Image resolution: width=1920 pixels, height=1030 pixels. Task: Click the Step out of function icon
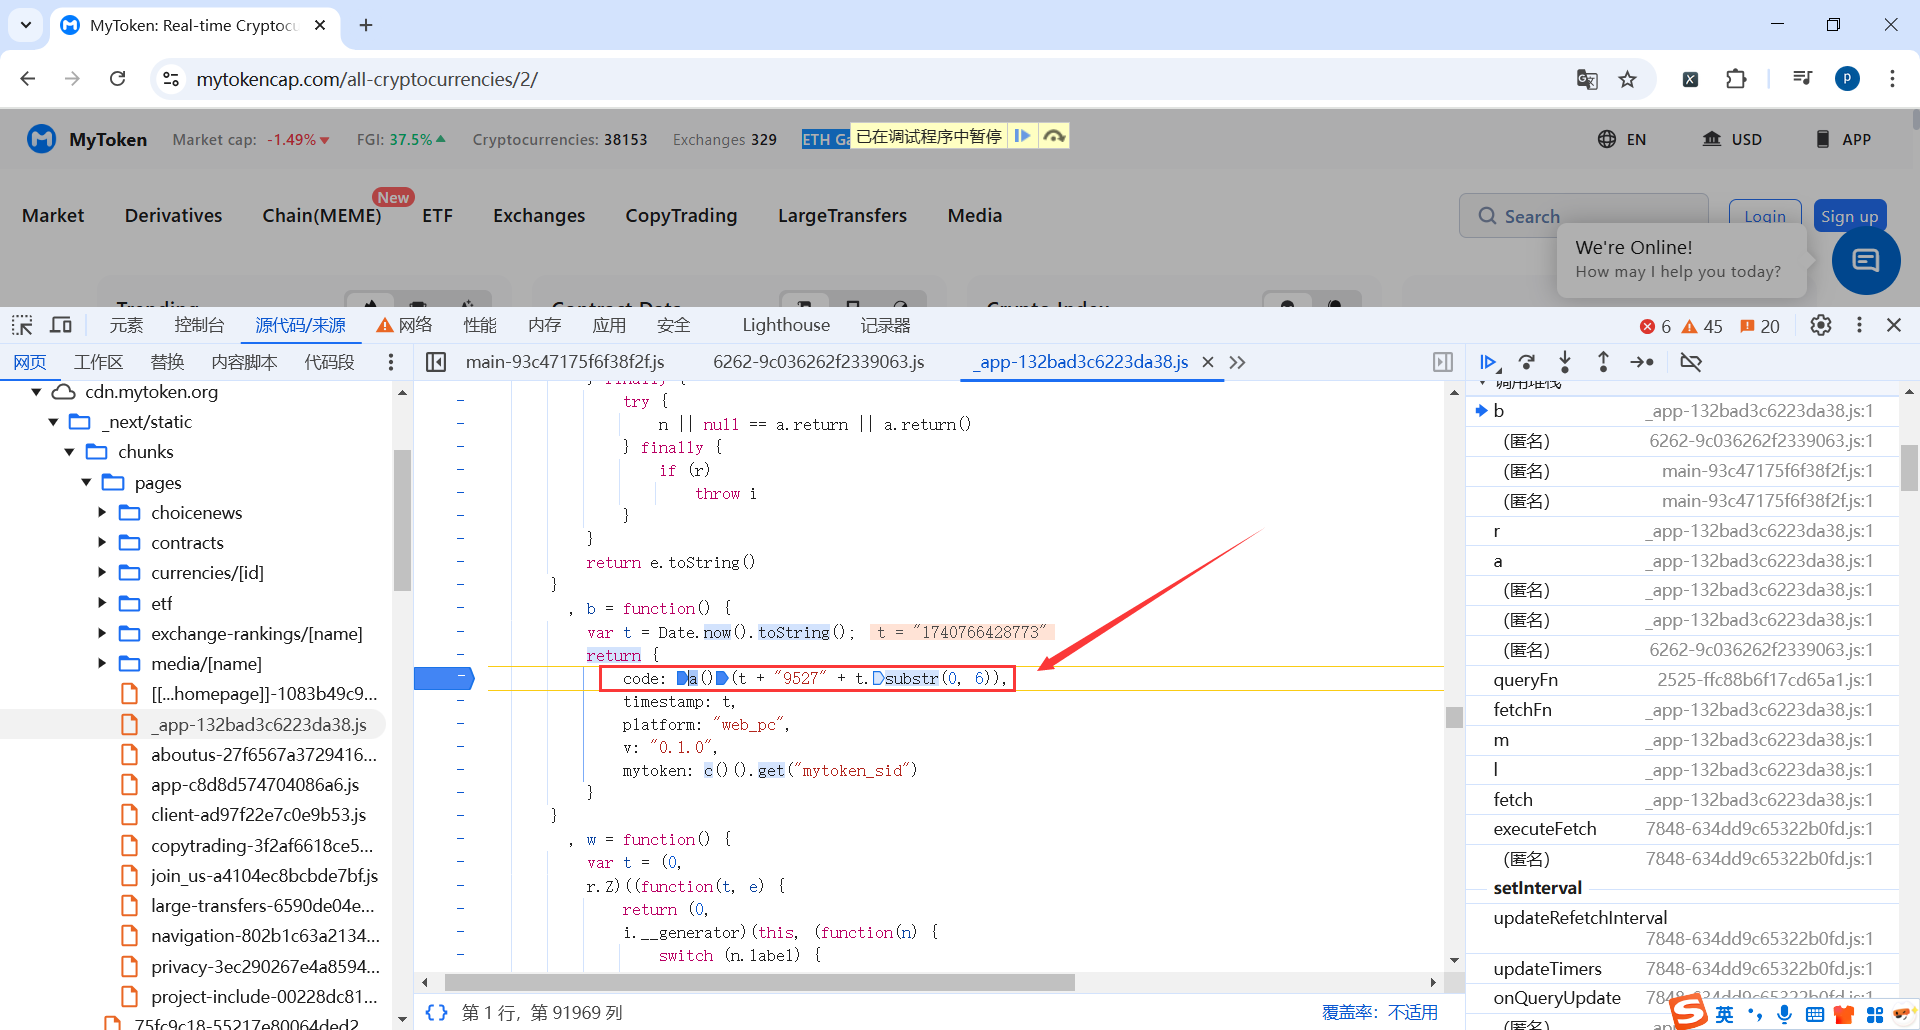[1603, 362]
